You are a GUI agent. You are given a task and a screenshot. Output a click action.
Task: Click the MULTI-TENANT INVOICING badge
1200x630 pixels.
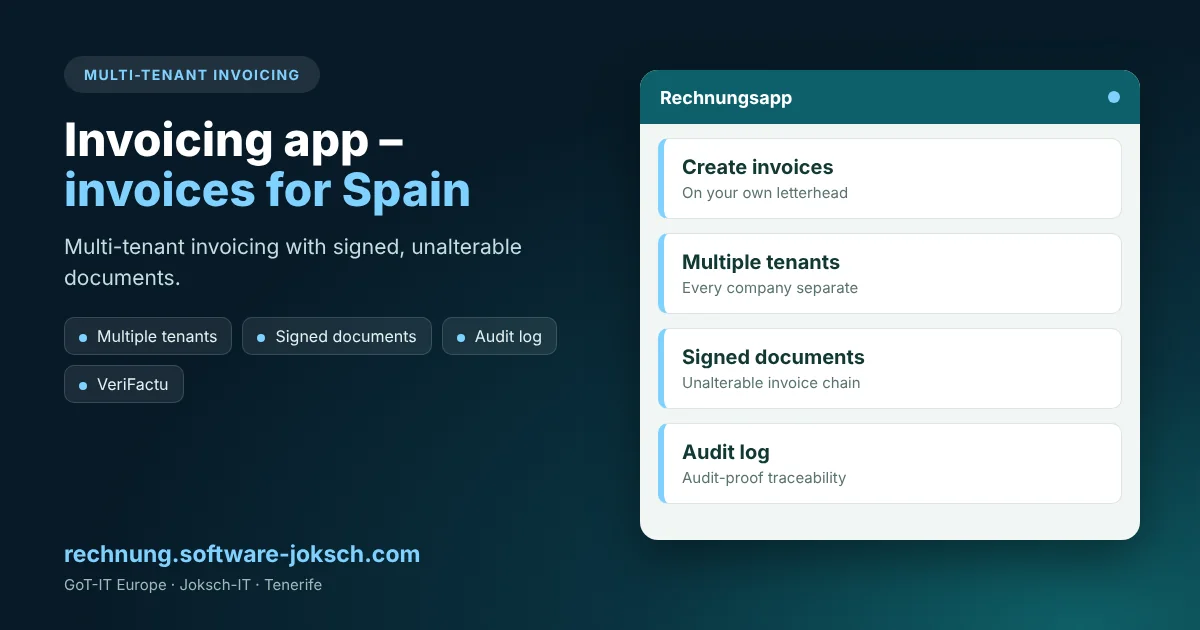pos(192,75)
